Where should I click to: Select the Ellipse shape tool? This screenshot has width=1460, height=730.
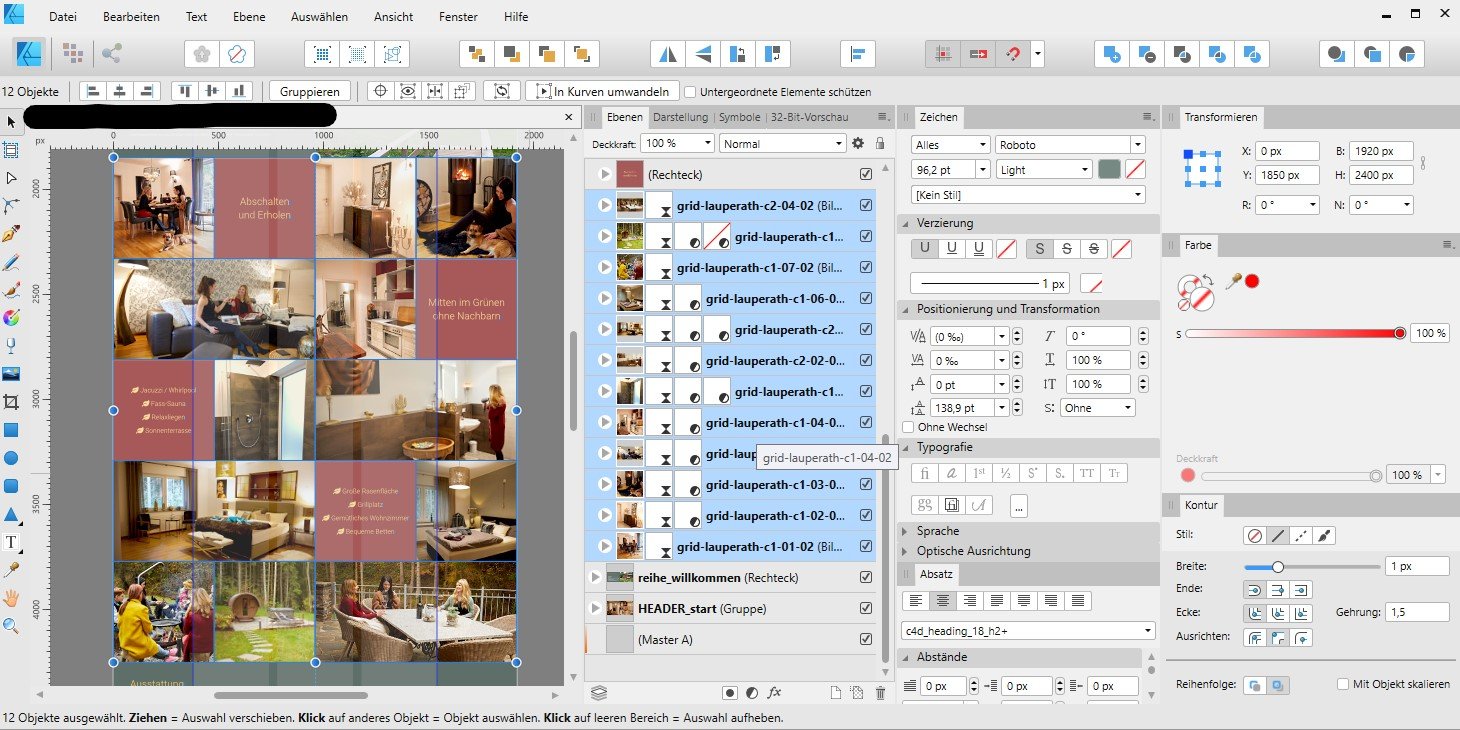pos(12,458)
